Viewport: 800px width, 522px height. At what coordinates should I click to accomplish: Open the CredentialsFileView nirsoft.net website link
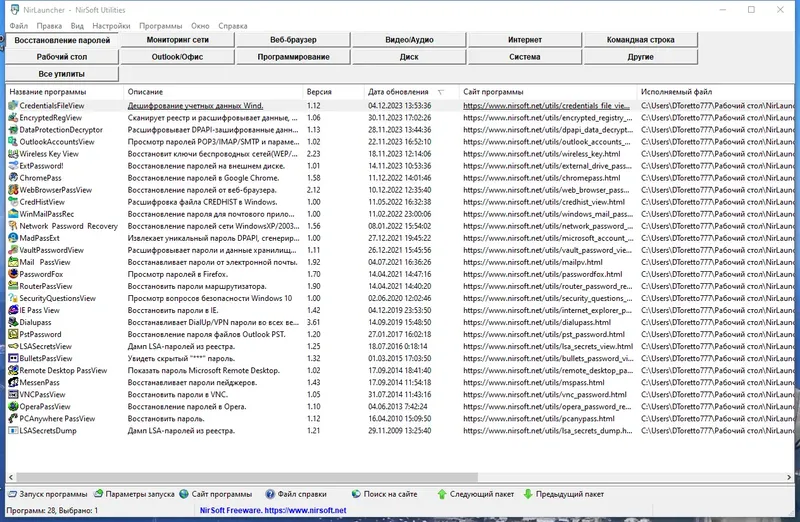click(x=546, y=106)
